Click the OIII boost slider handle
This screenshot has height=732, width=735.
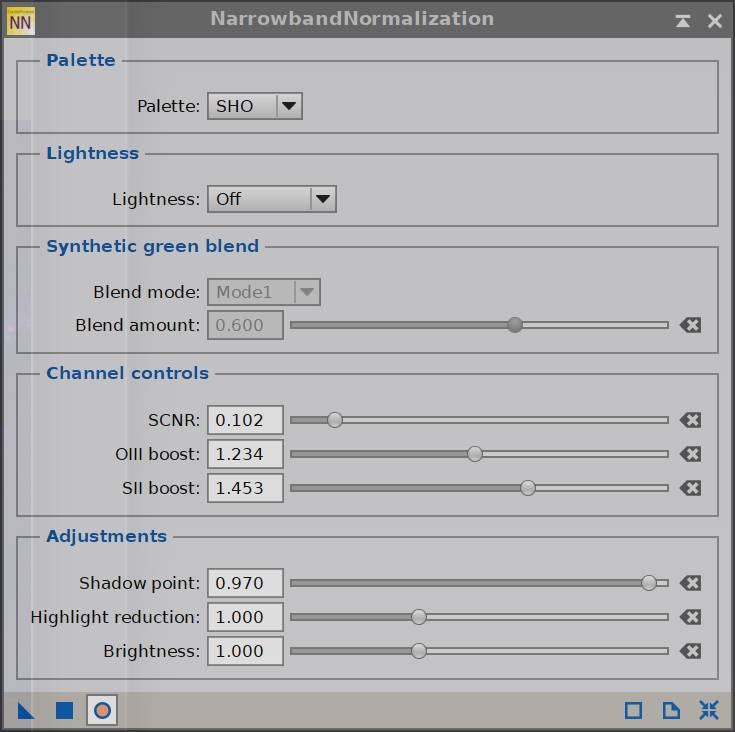tap(475, 454)
